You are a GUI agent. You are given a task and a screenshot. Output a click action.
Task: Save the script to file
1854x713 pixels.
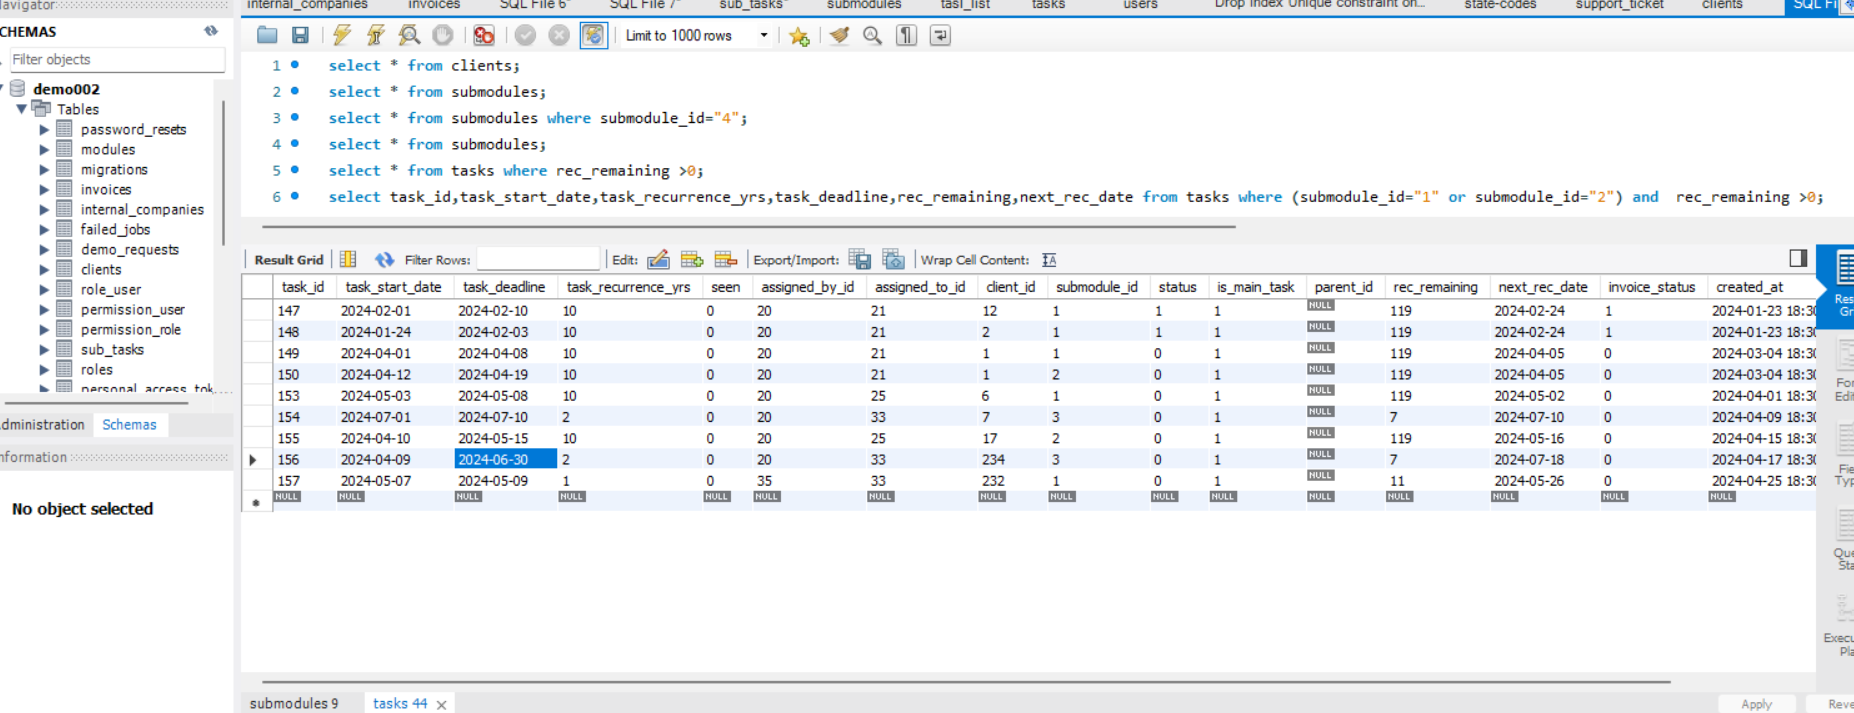click(x=300, y=36)
